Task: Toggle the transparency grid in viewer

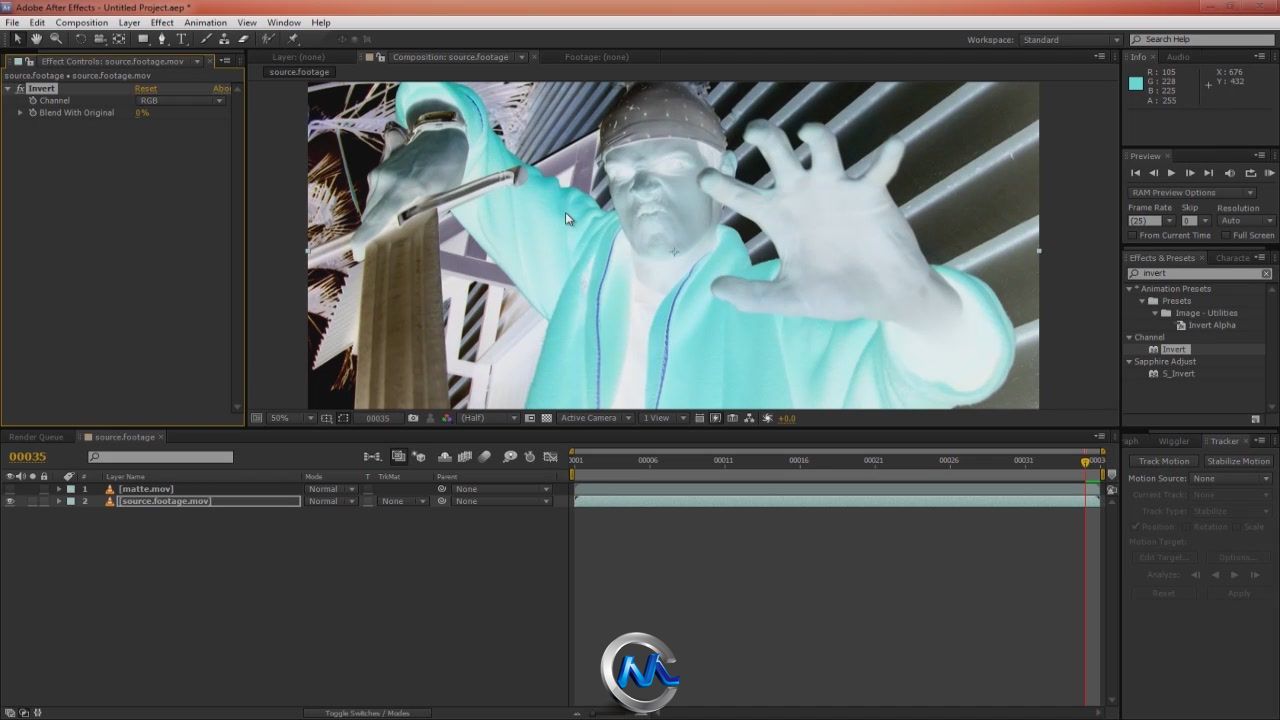Action: (546, 418)
